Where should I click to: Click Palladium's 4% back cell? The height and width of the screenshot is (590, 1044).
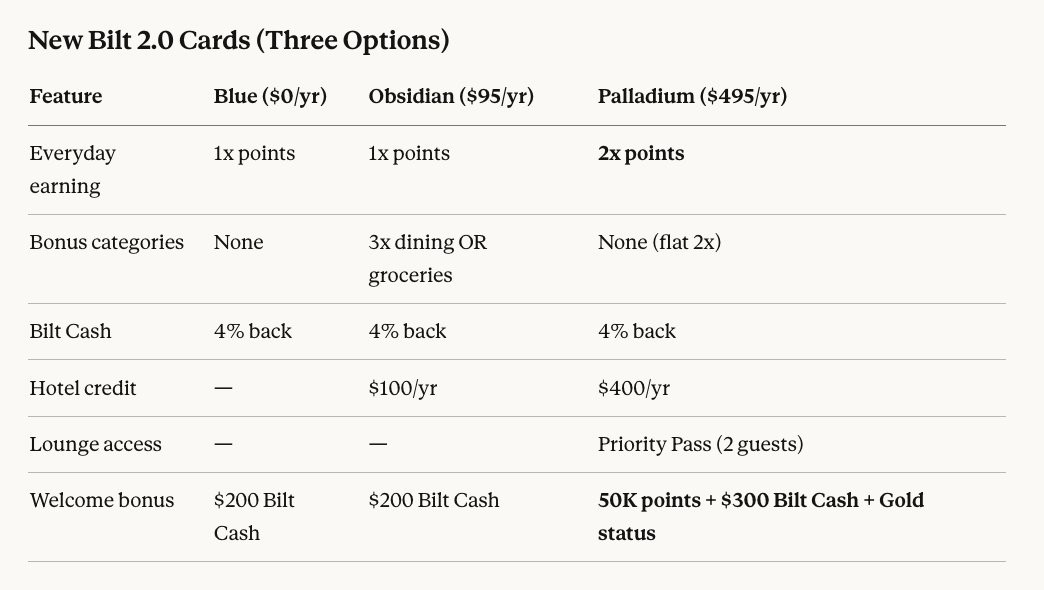click(x=637, y=332)
